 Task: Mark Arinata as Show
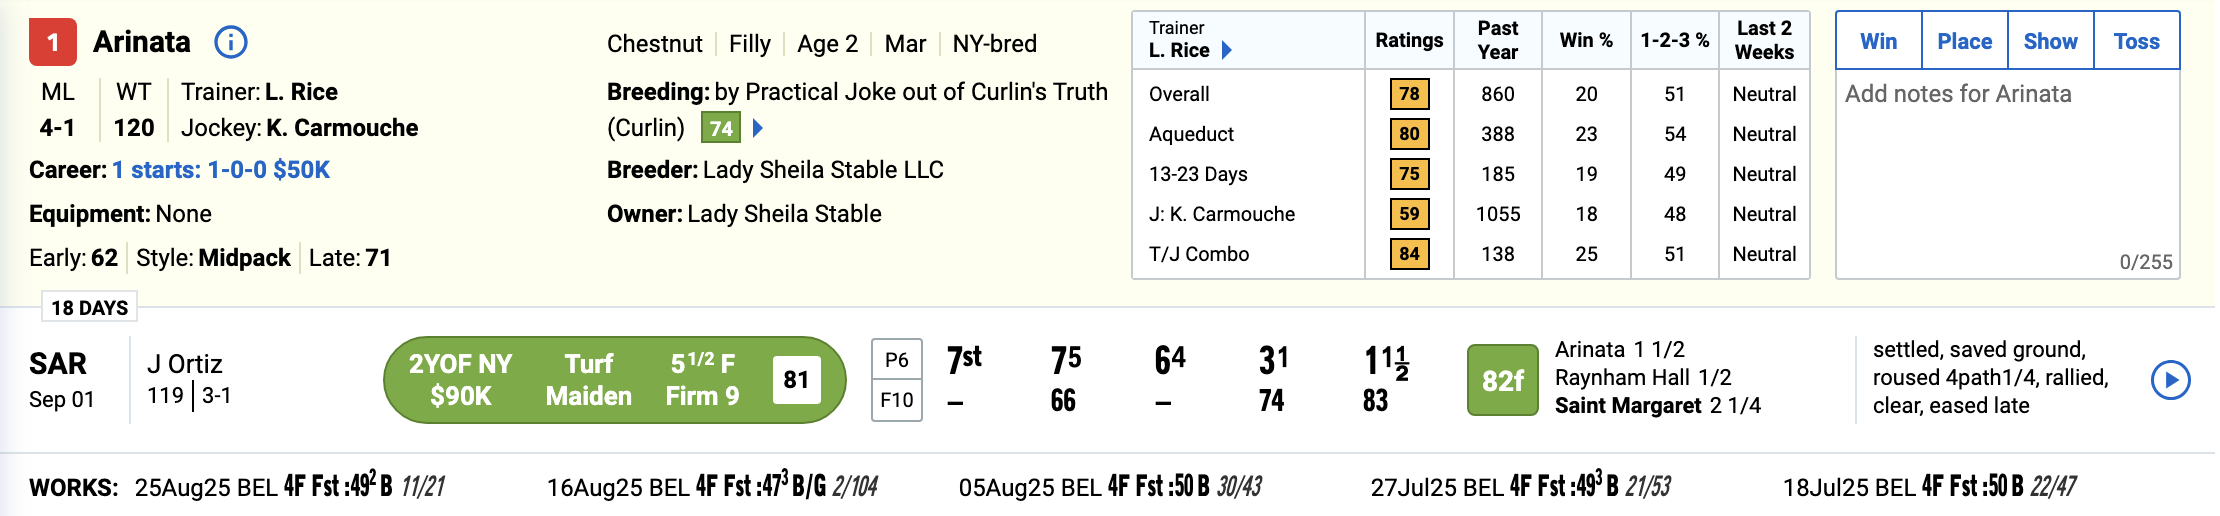[2050, 41]
